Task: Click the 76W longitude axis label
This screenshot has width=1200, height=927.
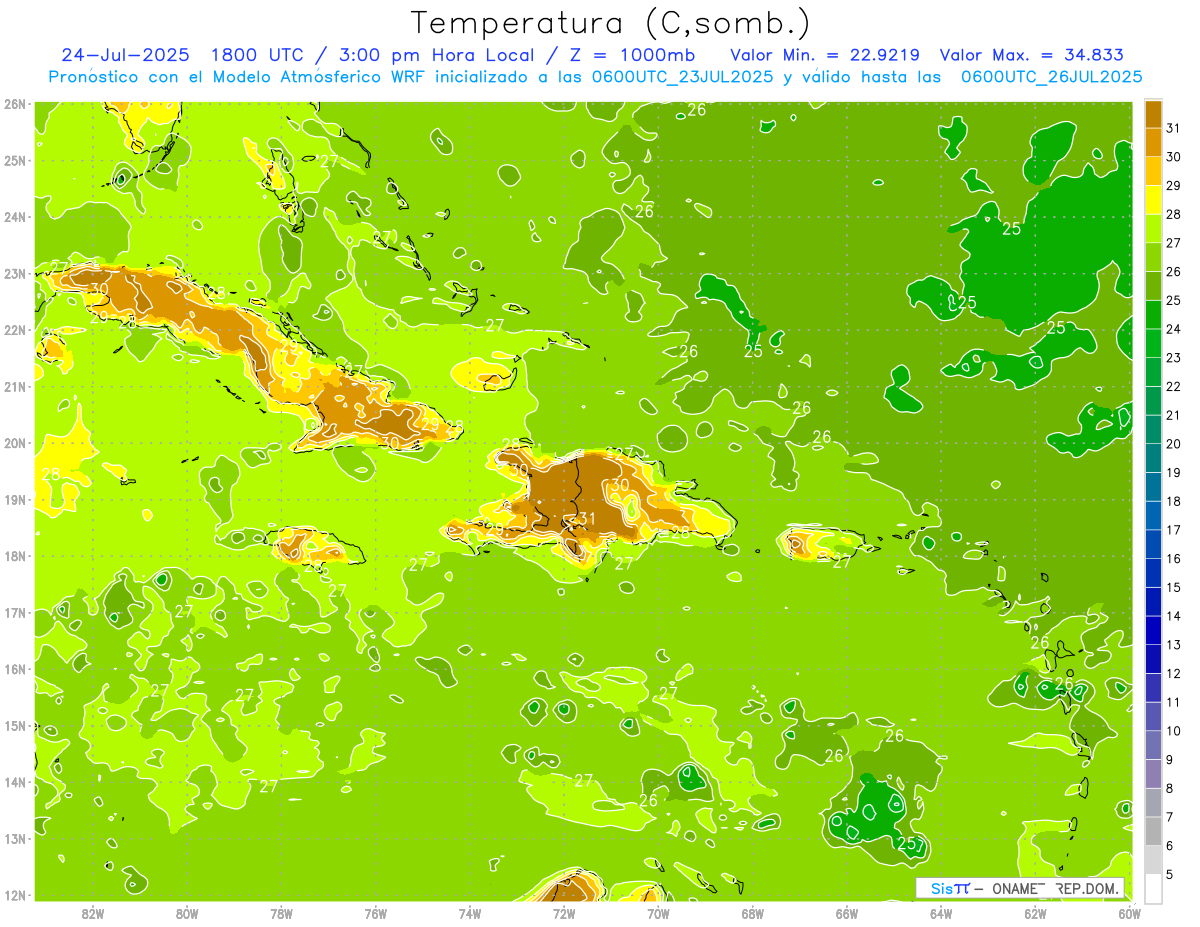Action: (375, 912)
